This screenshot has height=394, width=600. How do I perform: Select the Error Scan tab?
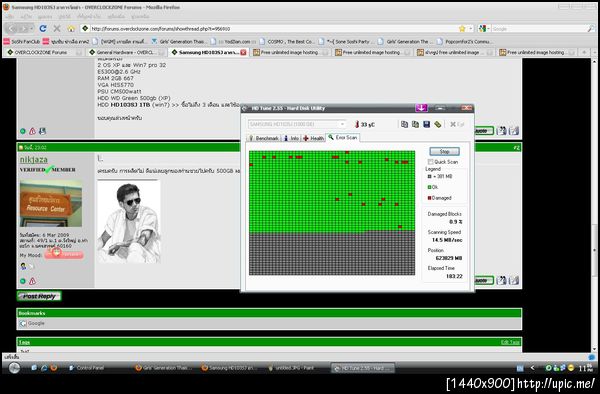(x=343, y=137)
